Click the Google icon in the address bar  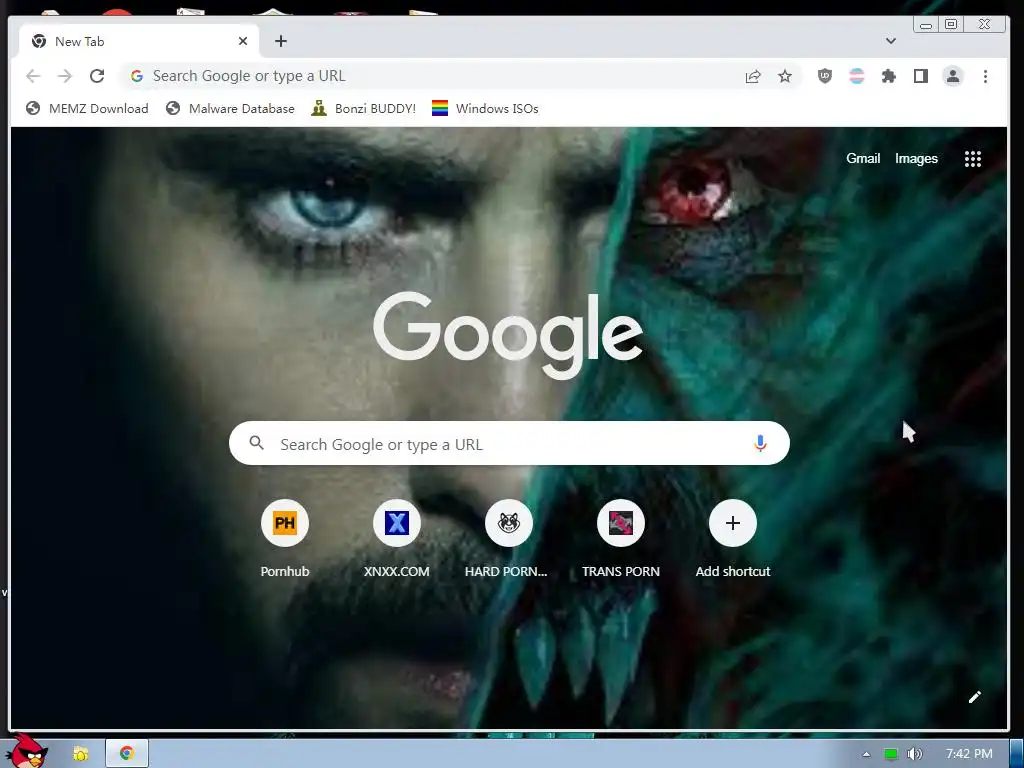136,76
